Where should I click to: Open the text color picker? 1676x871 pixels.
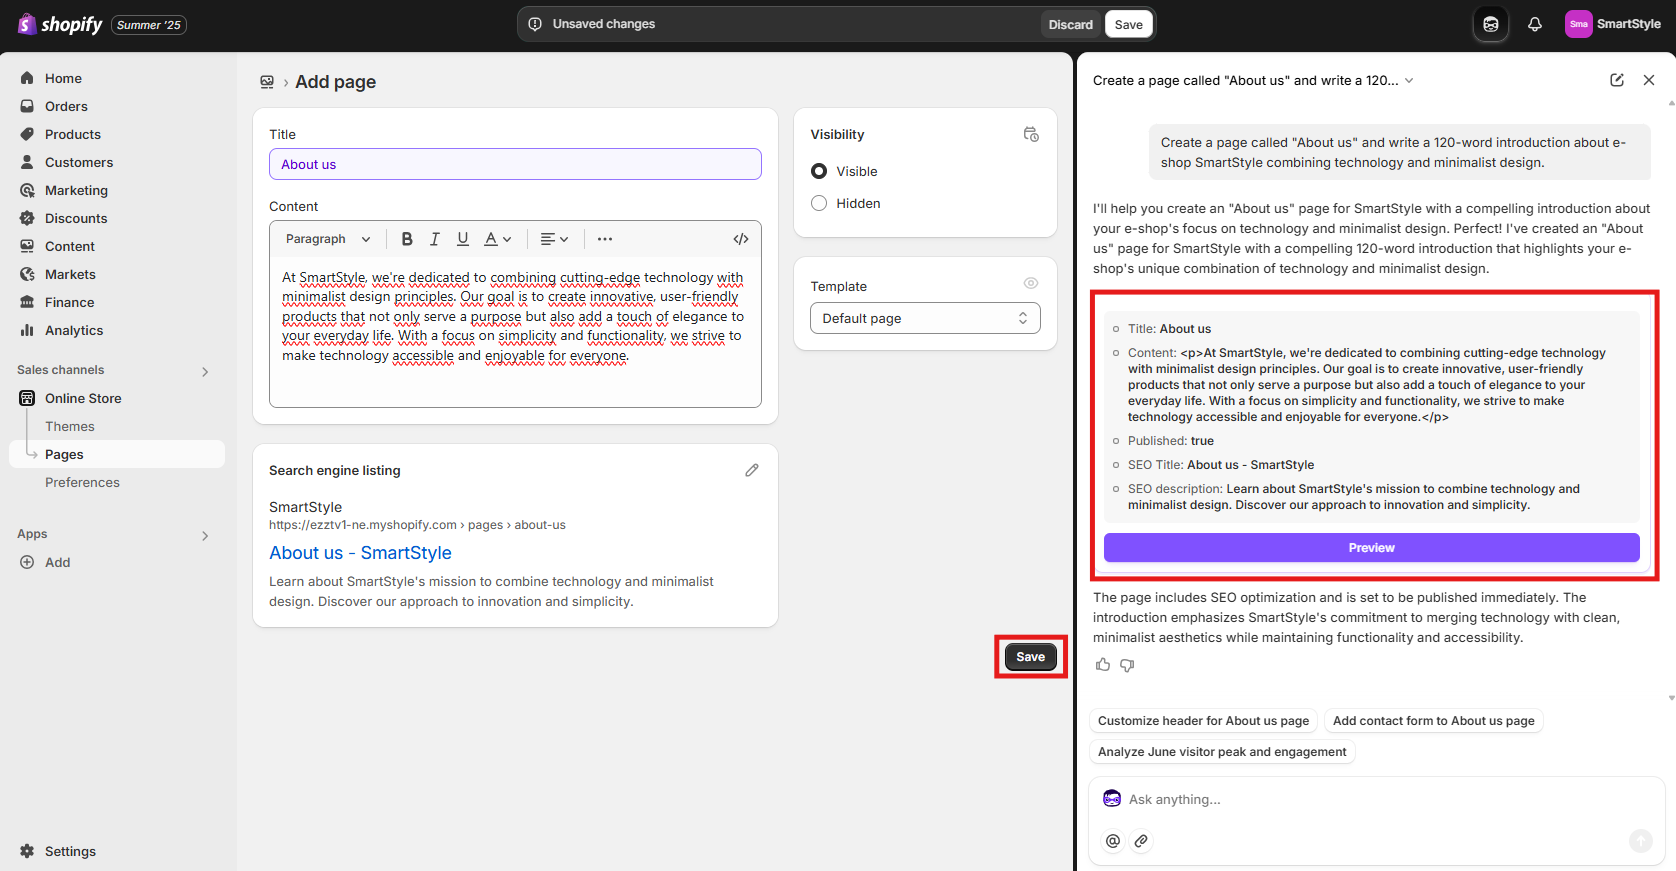pos(497,239)
